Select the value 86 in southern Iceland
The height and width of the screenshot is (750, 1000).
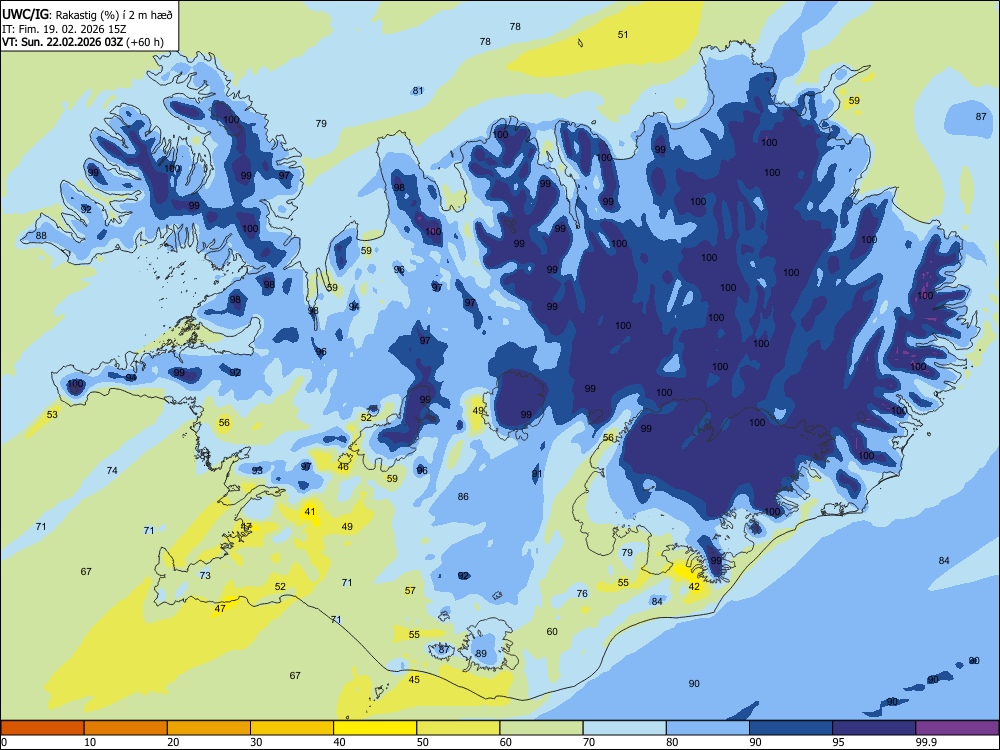coord(463,496)
